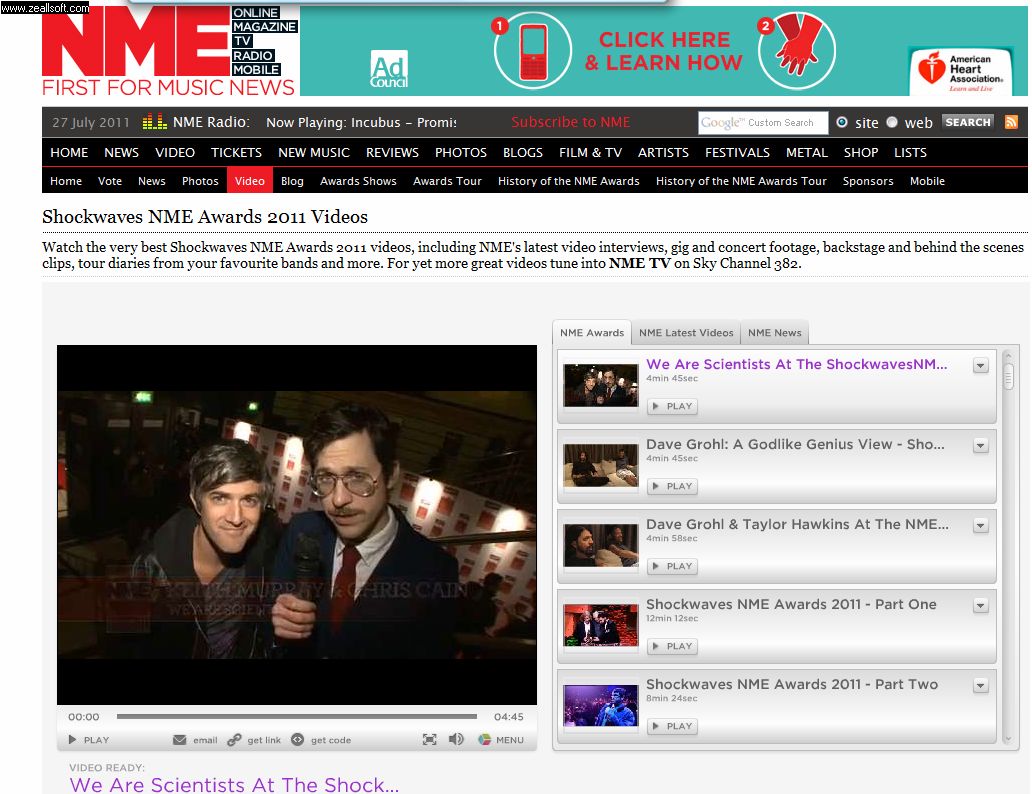Open the METAL menu item
Viewport: 1032px width, 794px height.
click(806, 153)
